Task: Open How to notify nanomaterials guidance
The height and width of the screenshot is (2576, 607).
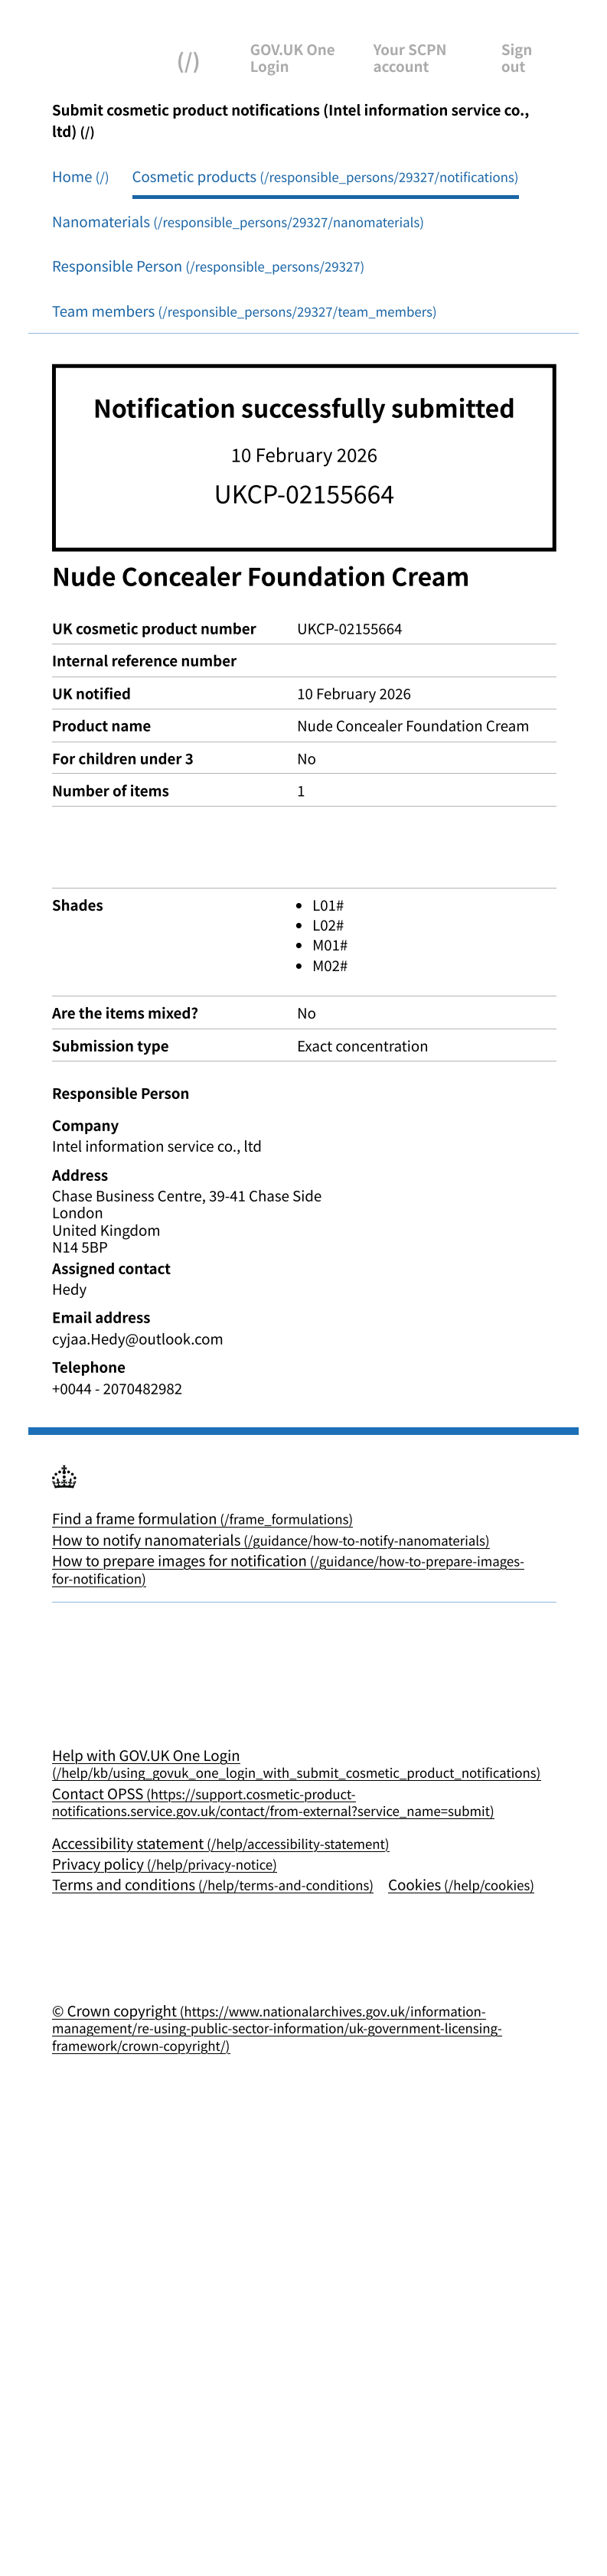Action: tap(270, 1541)
